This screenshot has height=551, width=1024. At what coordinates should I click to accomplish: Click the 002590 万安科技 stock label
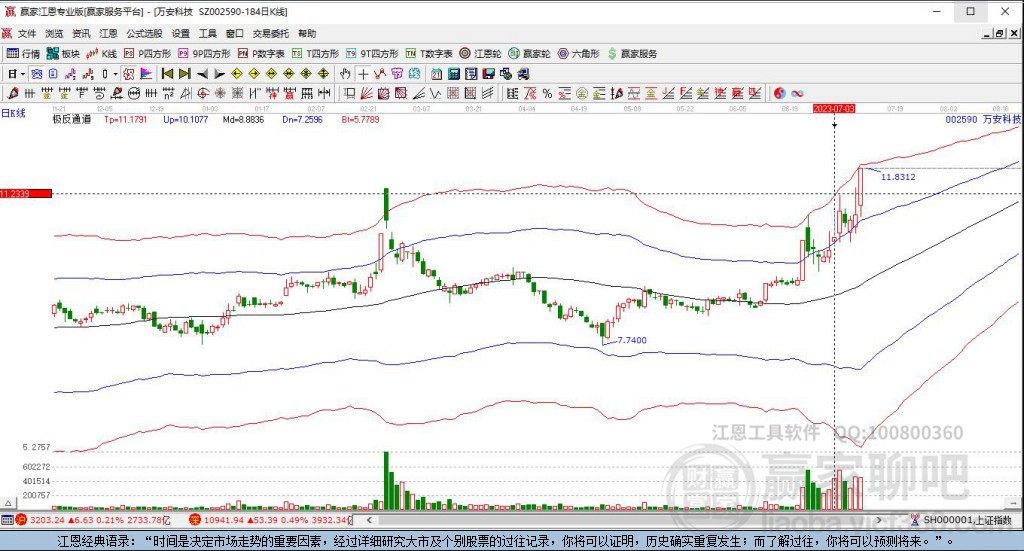point(983,119)
